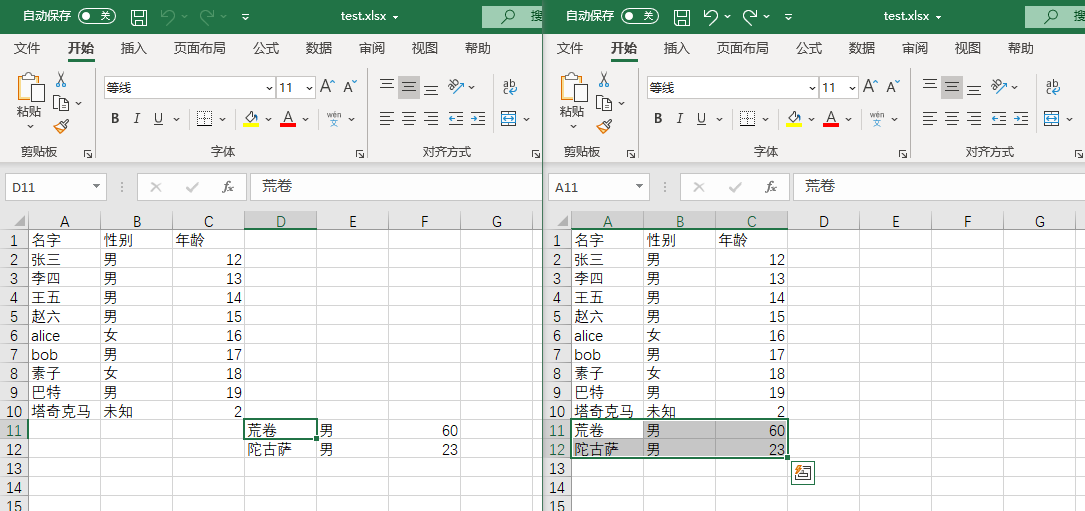Select Format Painter brush in right window
1085x511 pixels.
(604, 126)
